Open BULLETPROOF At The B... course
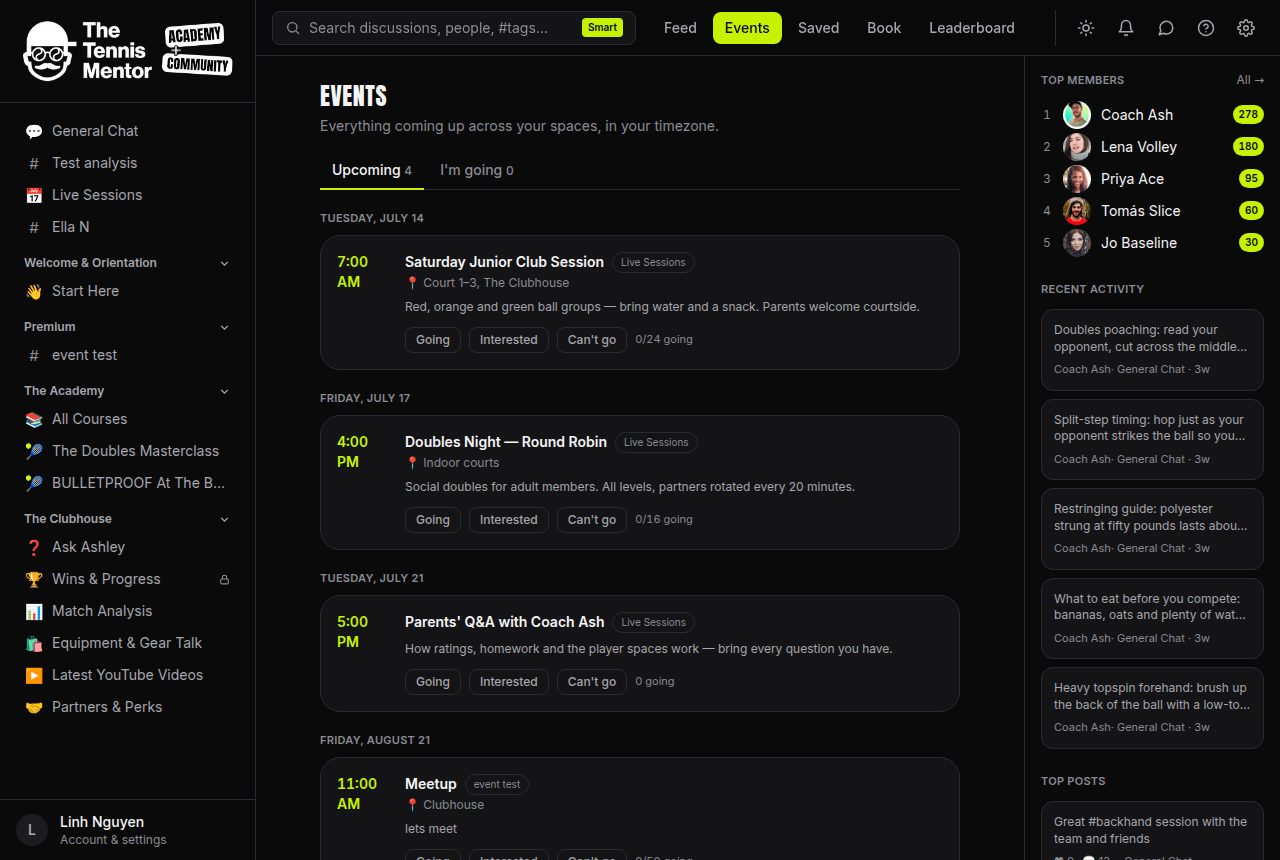Image resolution: width=1280 pixels, height=860 pixels. [128, 483]
